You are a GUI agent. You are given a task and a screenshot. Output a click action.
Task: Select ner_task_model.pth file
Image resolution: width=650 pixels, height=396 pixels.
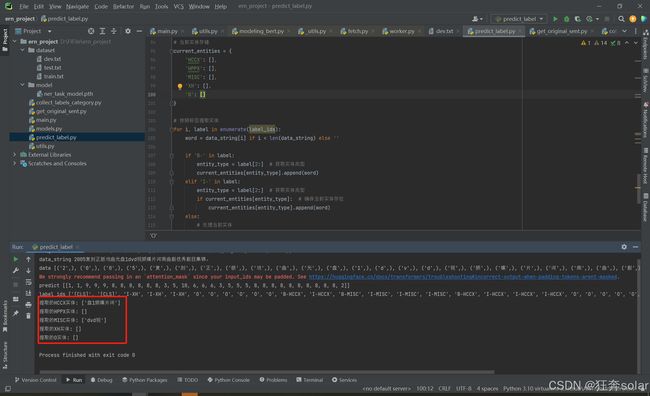point(65,94)
